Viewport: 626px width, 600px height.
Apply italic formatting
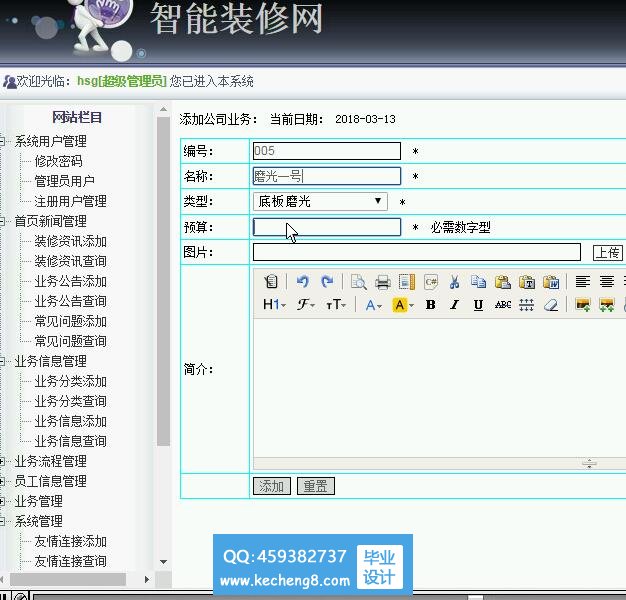454,305
